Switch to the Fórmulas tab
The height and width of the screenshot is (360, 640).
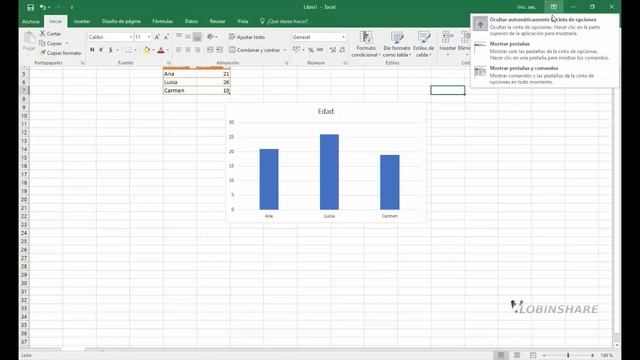point(162,21)
